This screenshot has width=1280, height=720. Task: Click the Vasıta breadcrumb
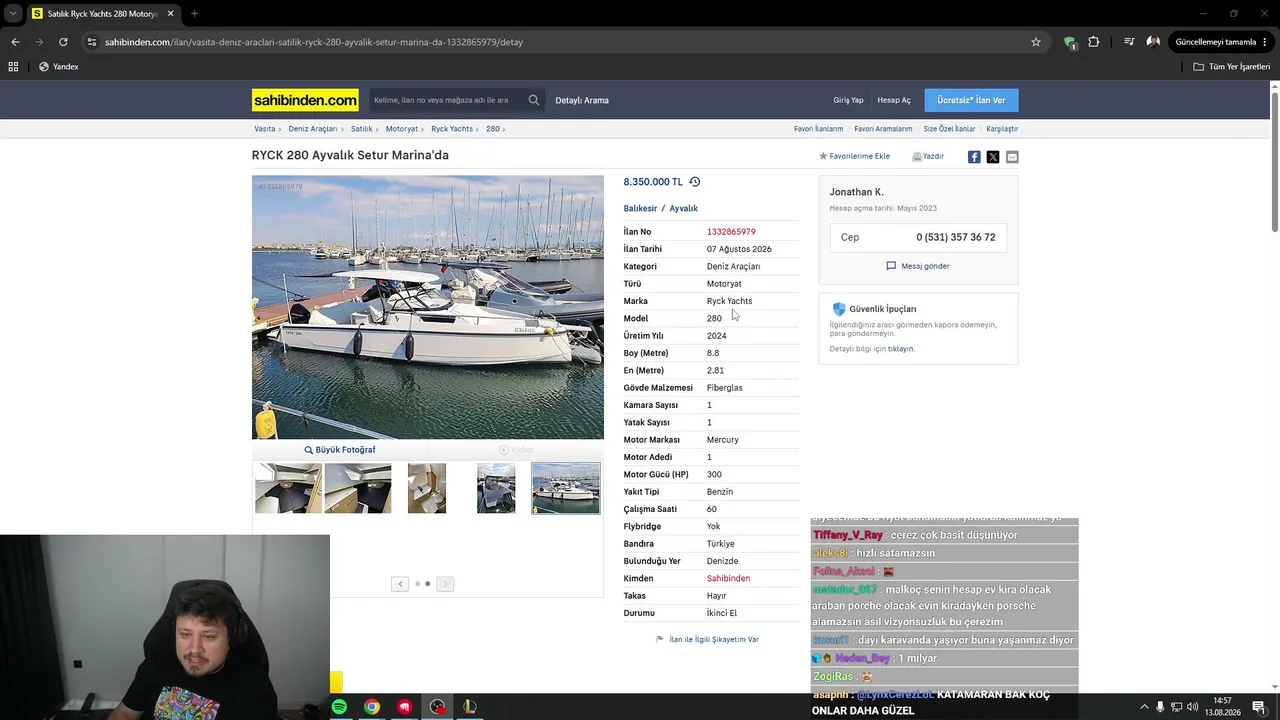264,129
